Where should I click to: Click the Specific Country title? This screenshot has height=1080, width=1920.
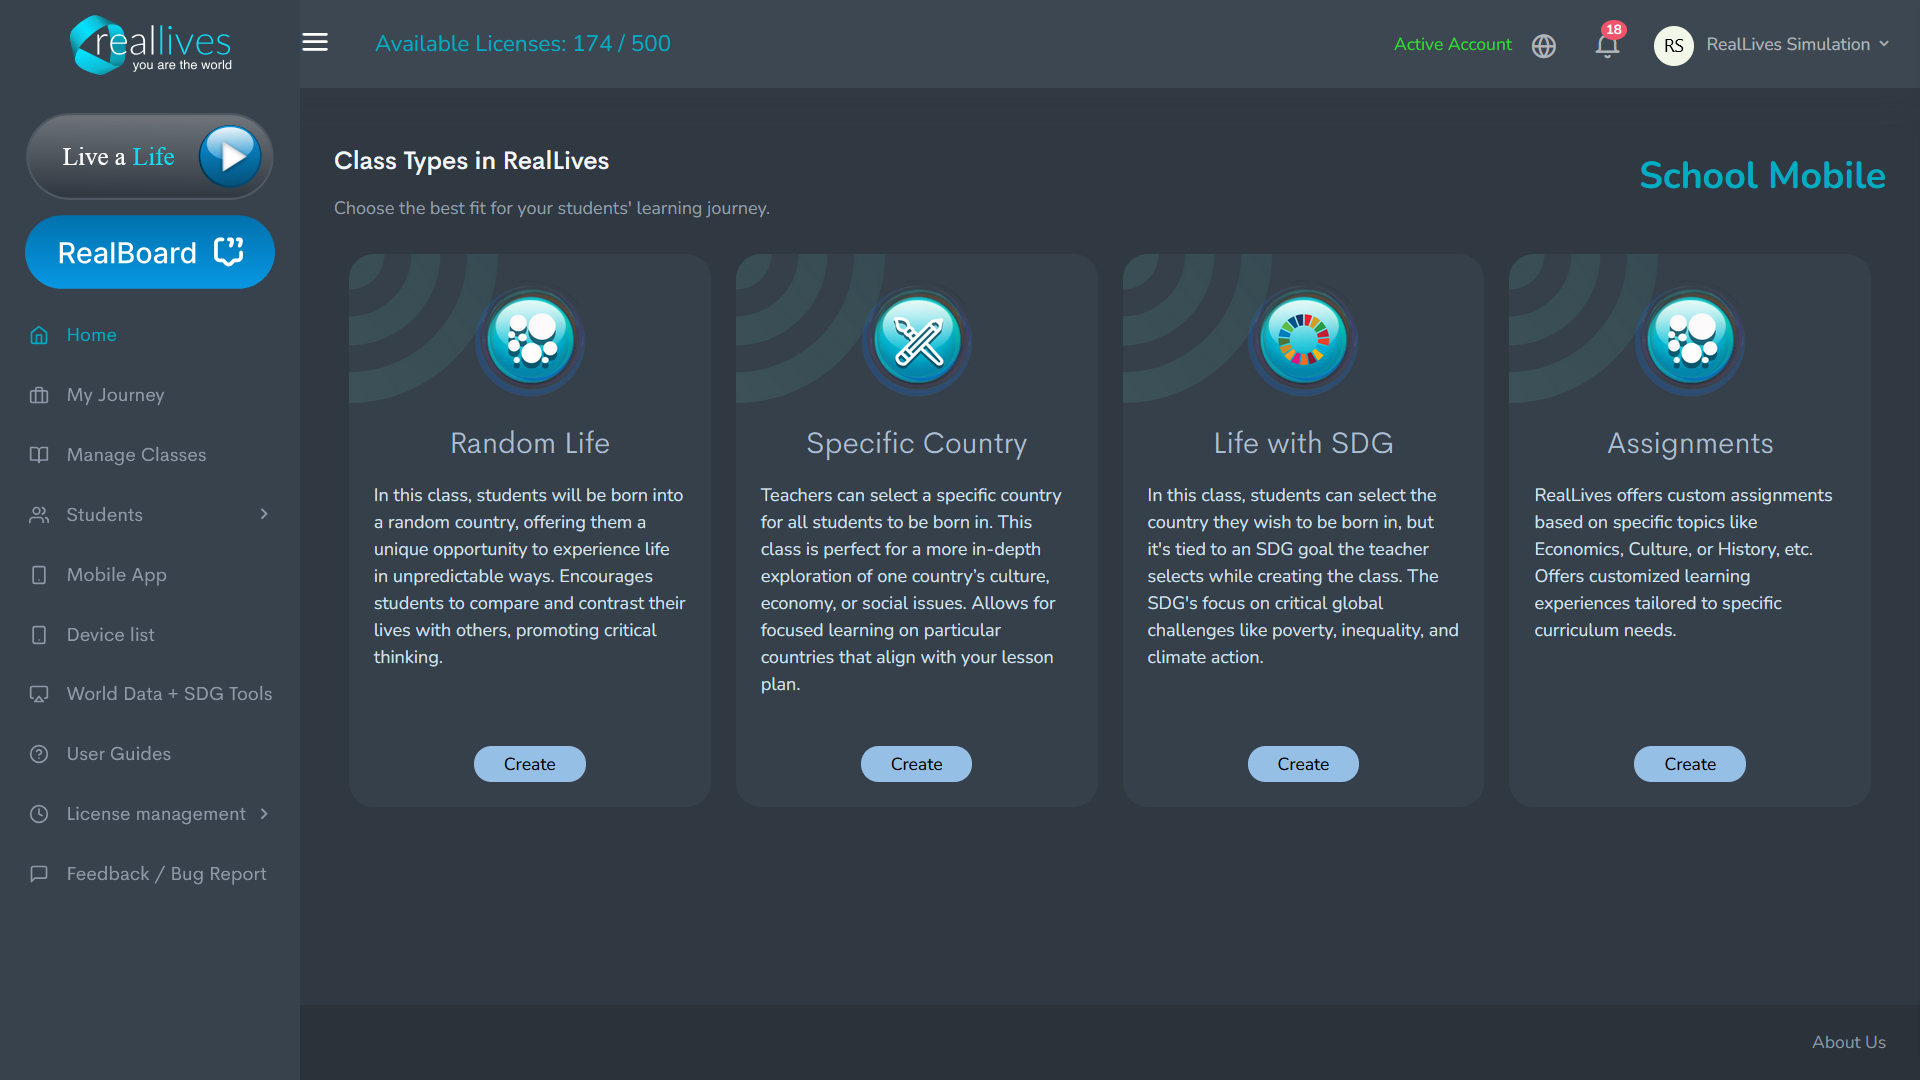[917, 443]
